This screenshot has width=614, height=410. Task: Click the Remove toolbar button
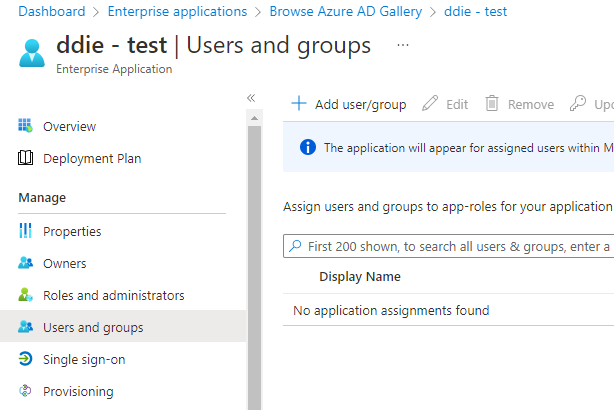(x=520, y=104)
